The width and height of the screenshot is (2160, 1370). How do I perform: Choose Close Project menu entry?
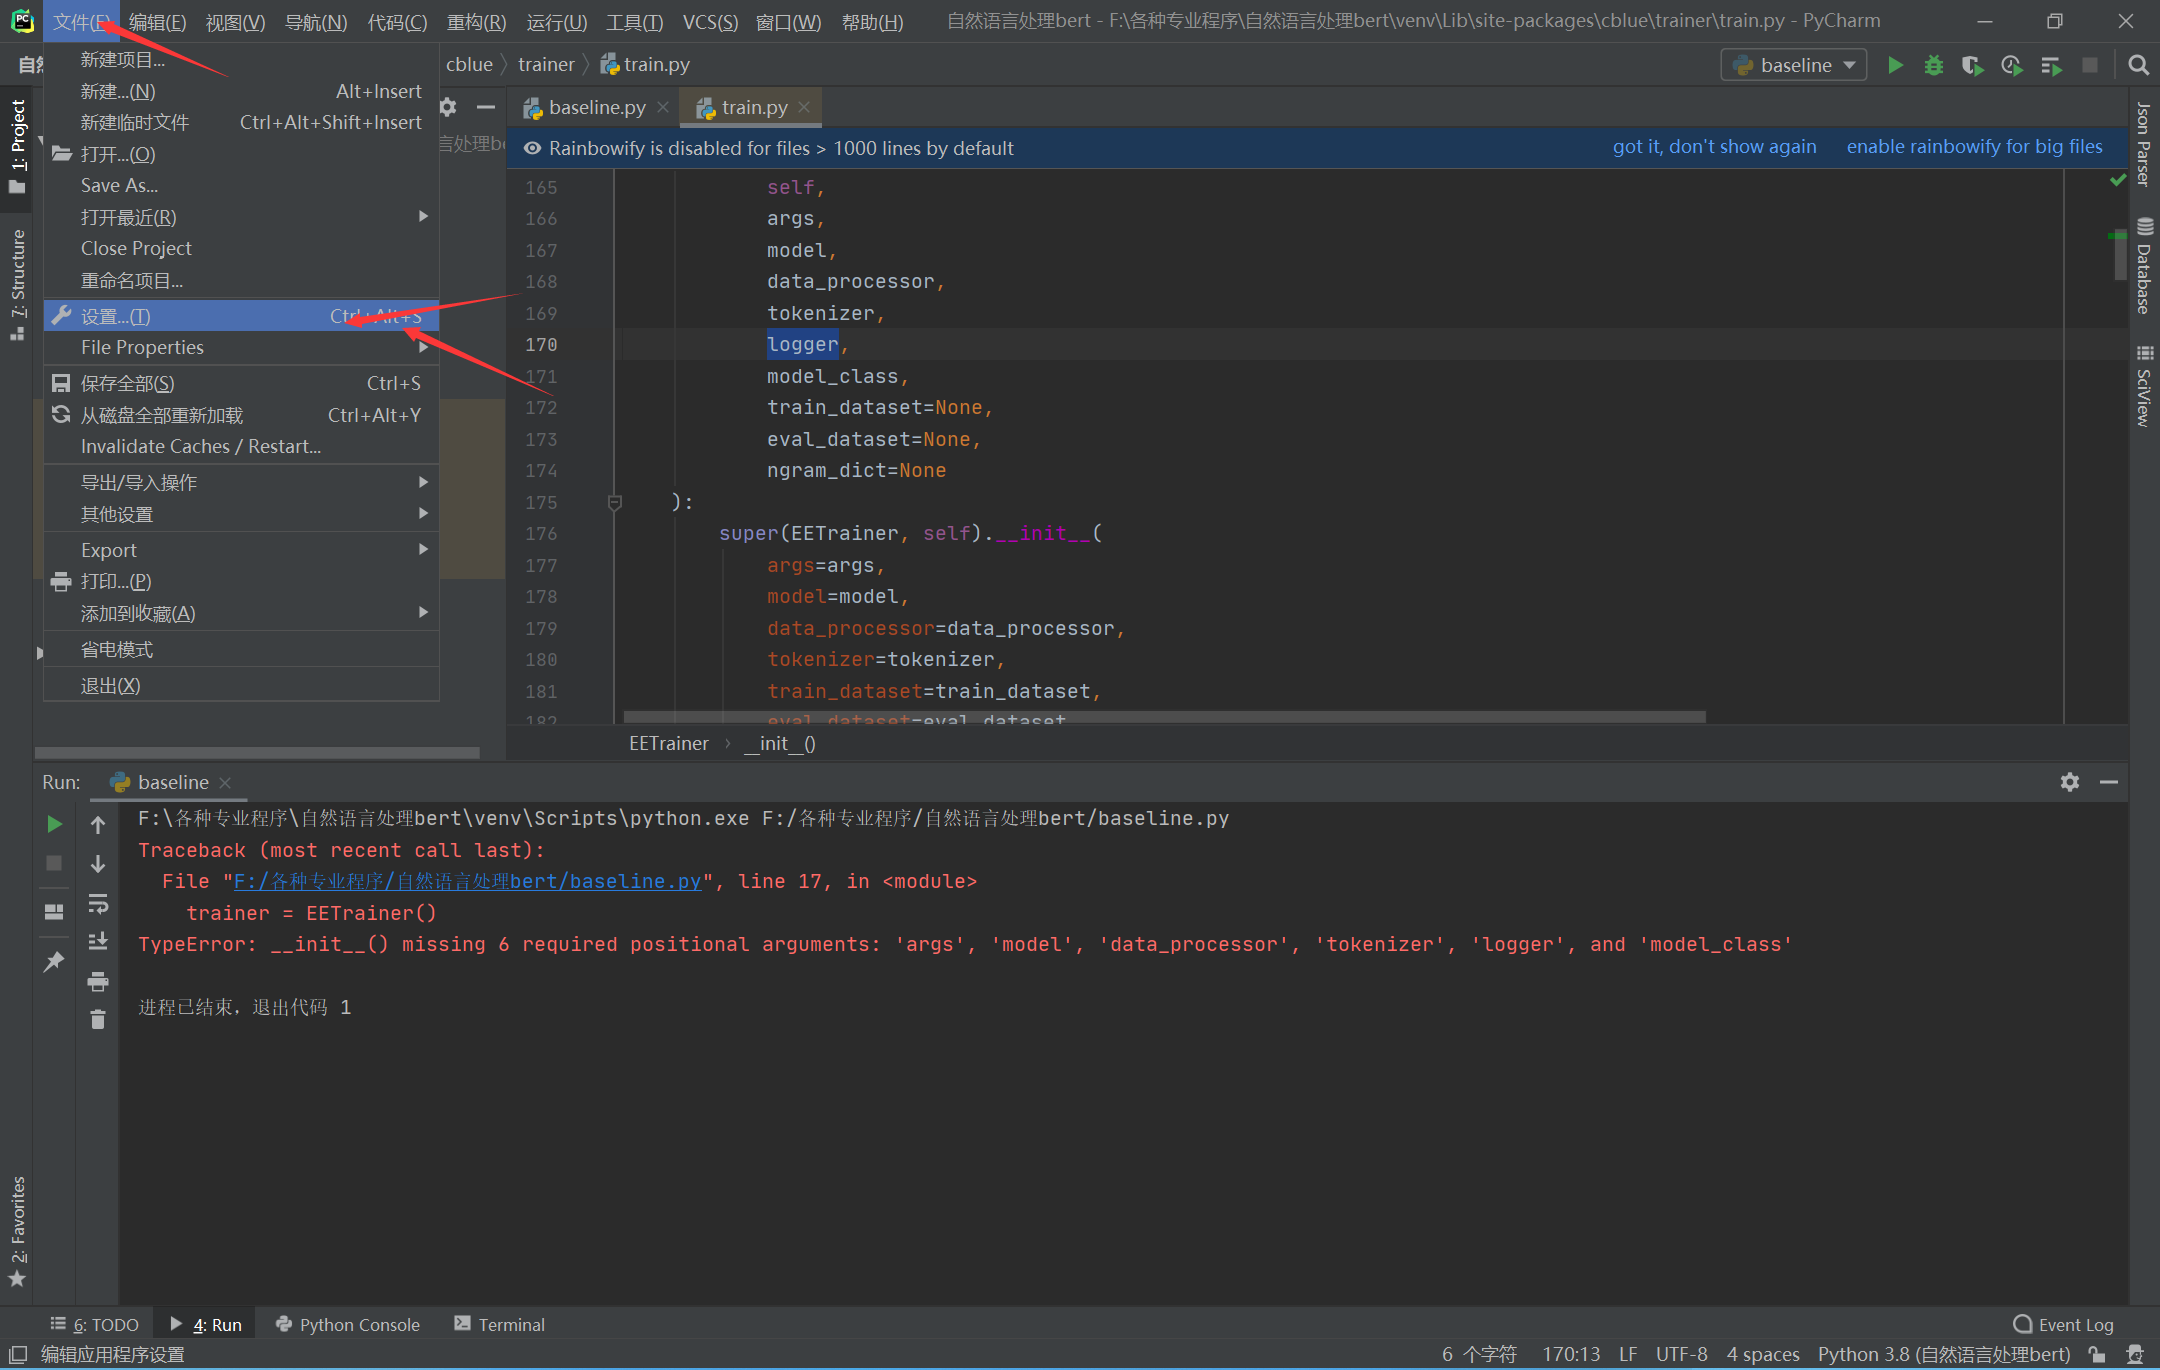coord(241,248)
